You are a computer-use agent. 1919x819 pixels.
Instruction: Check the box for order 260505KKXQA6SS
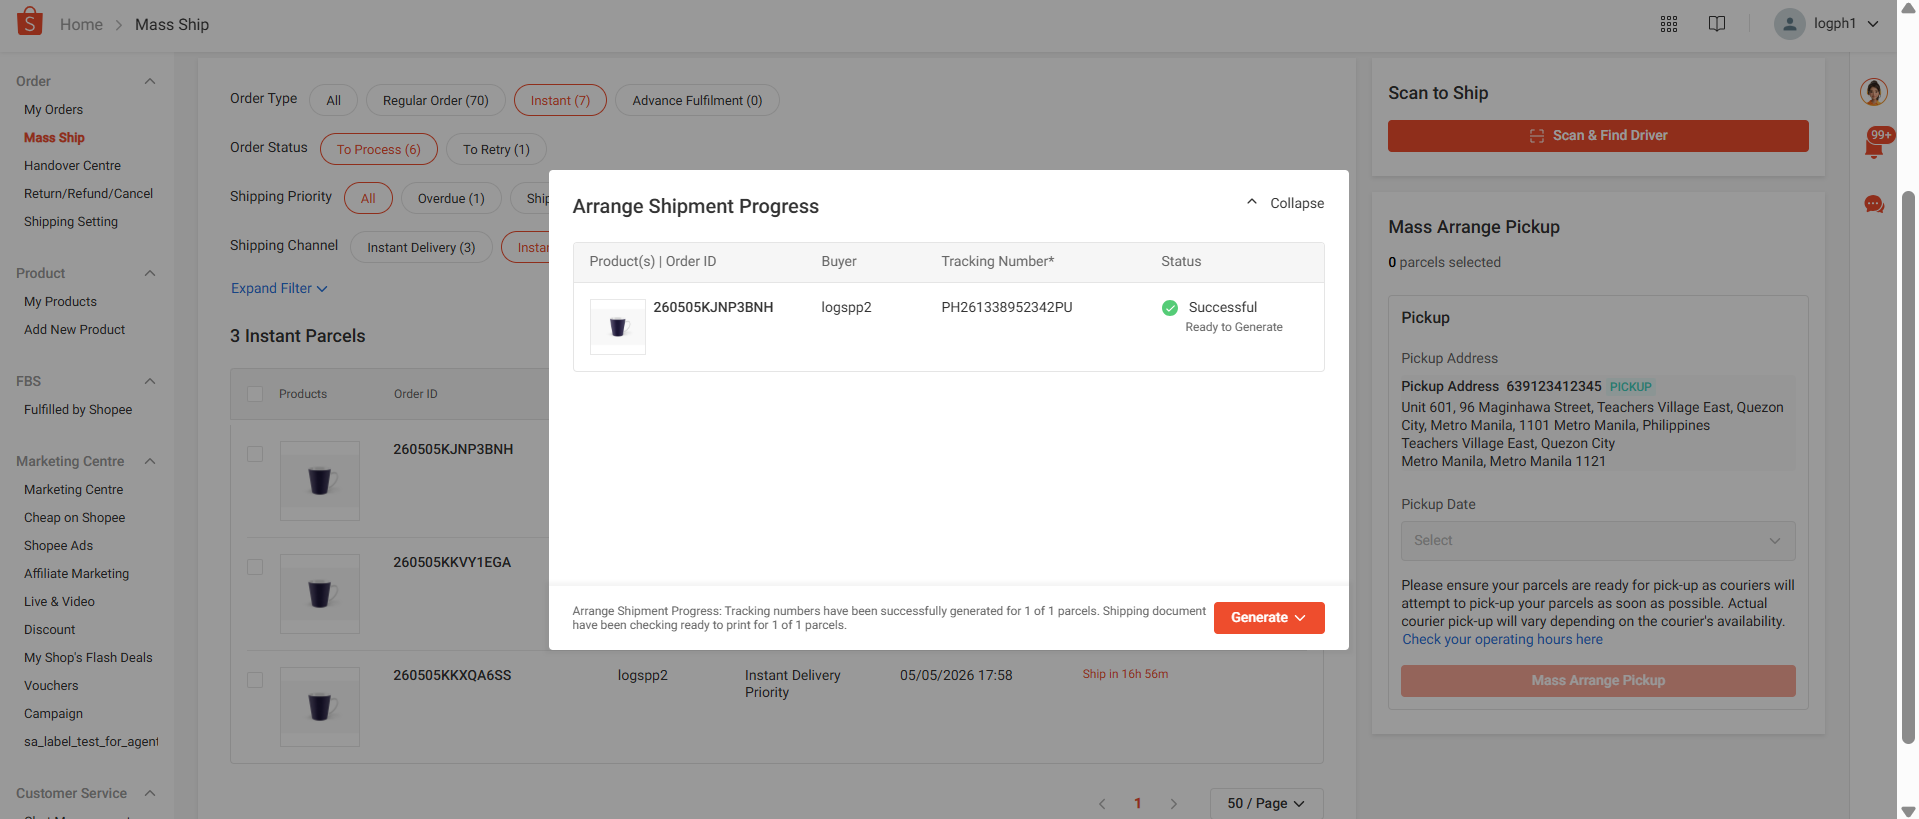(x=255, y=680)
